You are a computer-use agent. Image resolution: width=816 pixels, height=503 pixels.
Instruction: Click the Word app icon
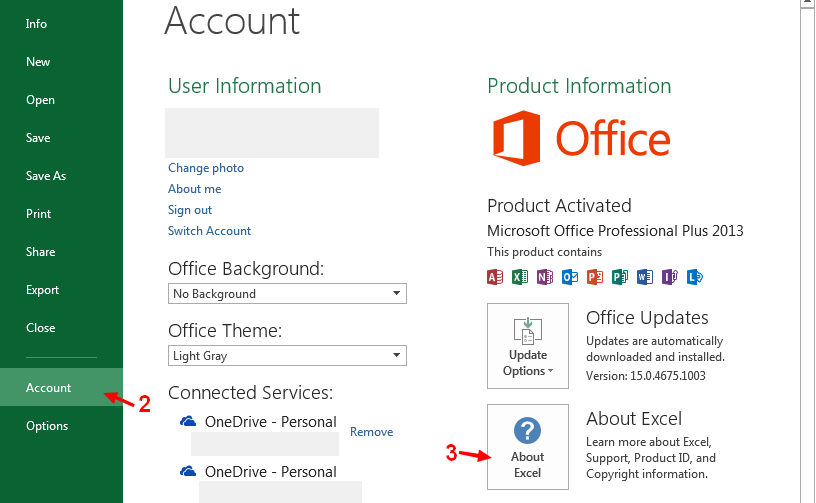tap(645, 277)
